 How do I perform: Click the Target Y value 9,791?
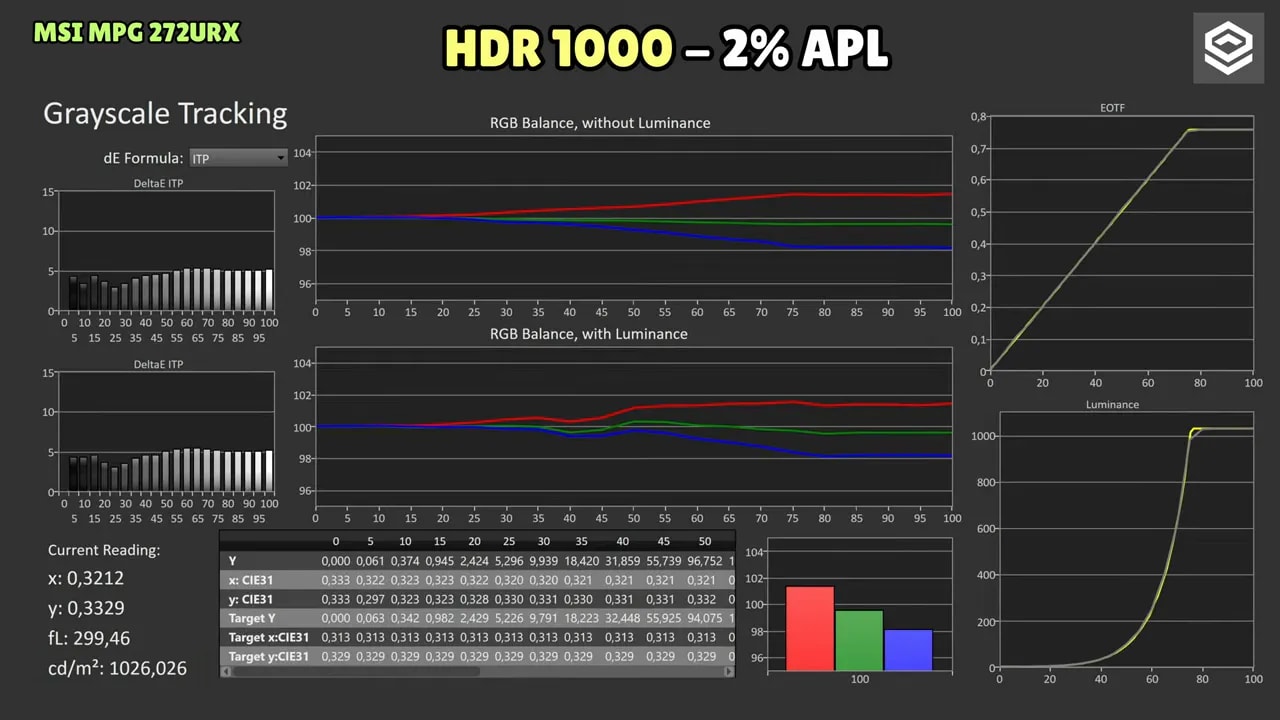click(x=545, y=618)
